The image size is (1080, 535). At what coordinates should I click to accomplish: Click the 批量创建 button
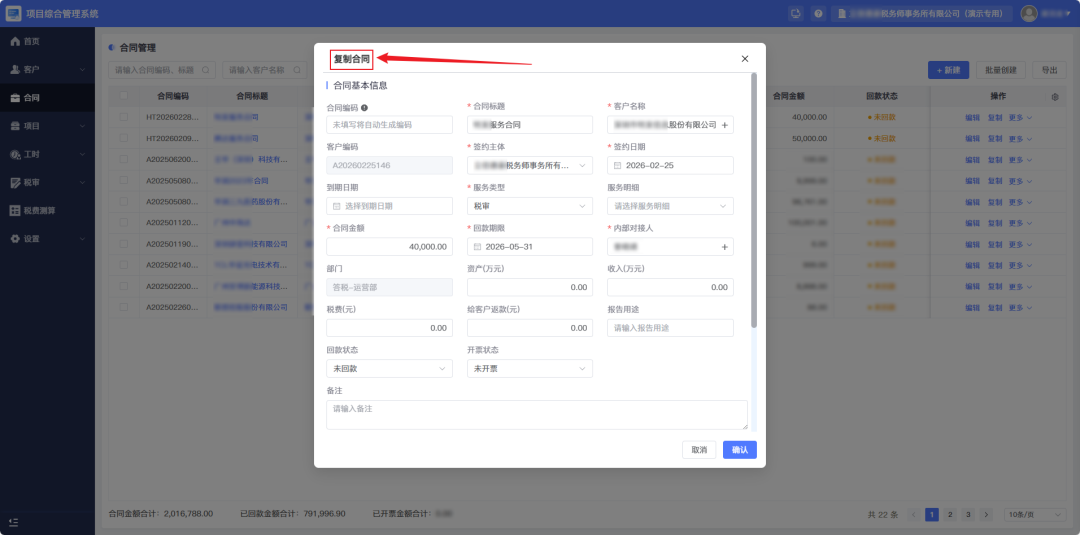1001,70
